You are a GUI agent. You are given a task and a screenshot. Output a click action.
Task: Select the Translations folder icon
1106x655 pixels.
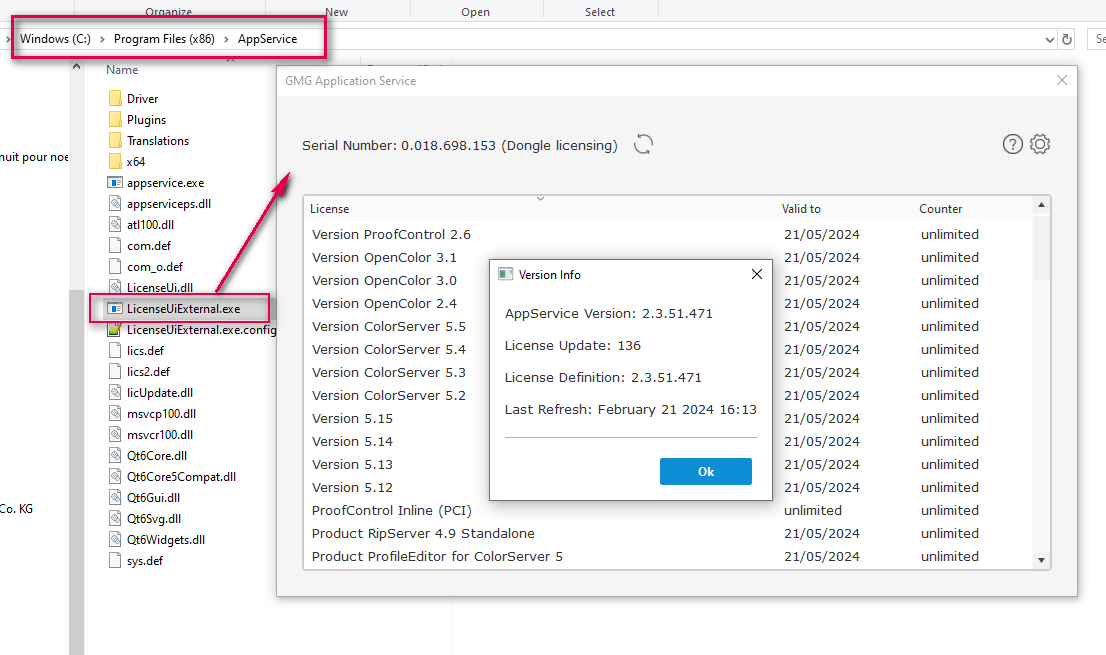pyautogui.click(x=115, y=140)
